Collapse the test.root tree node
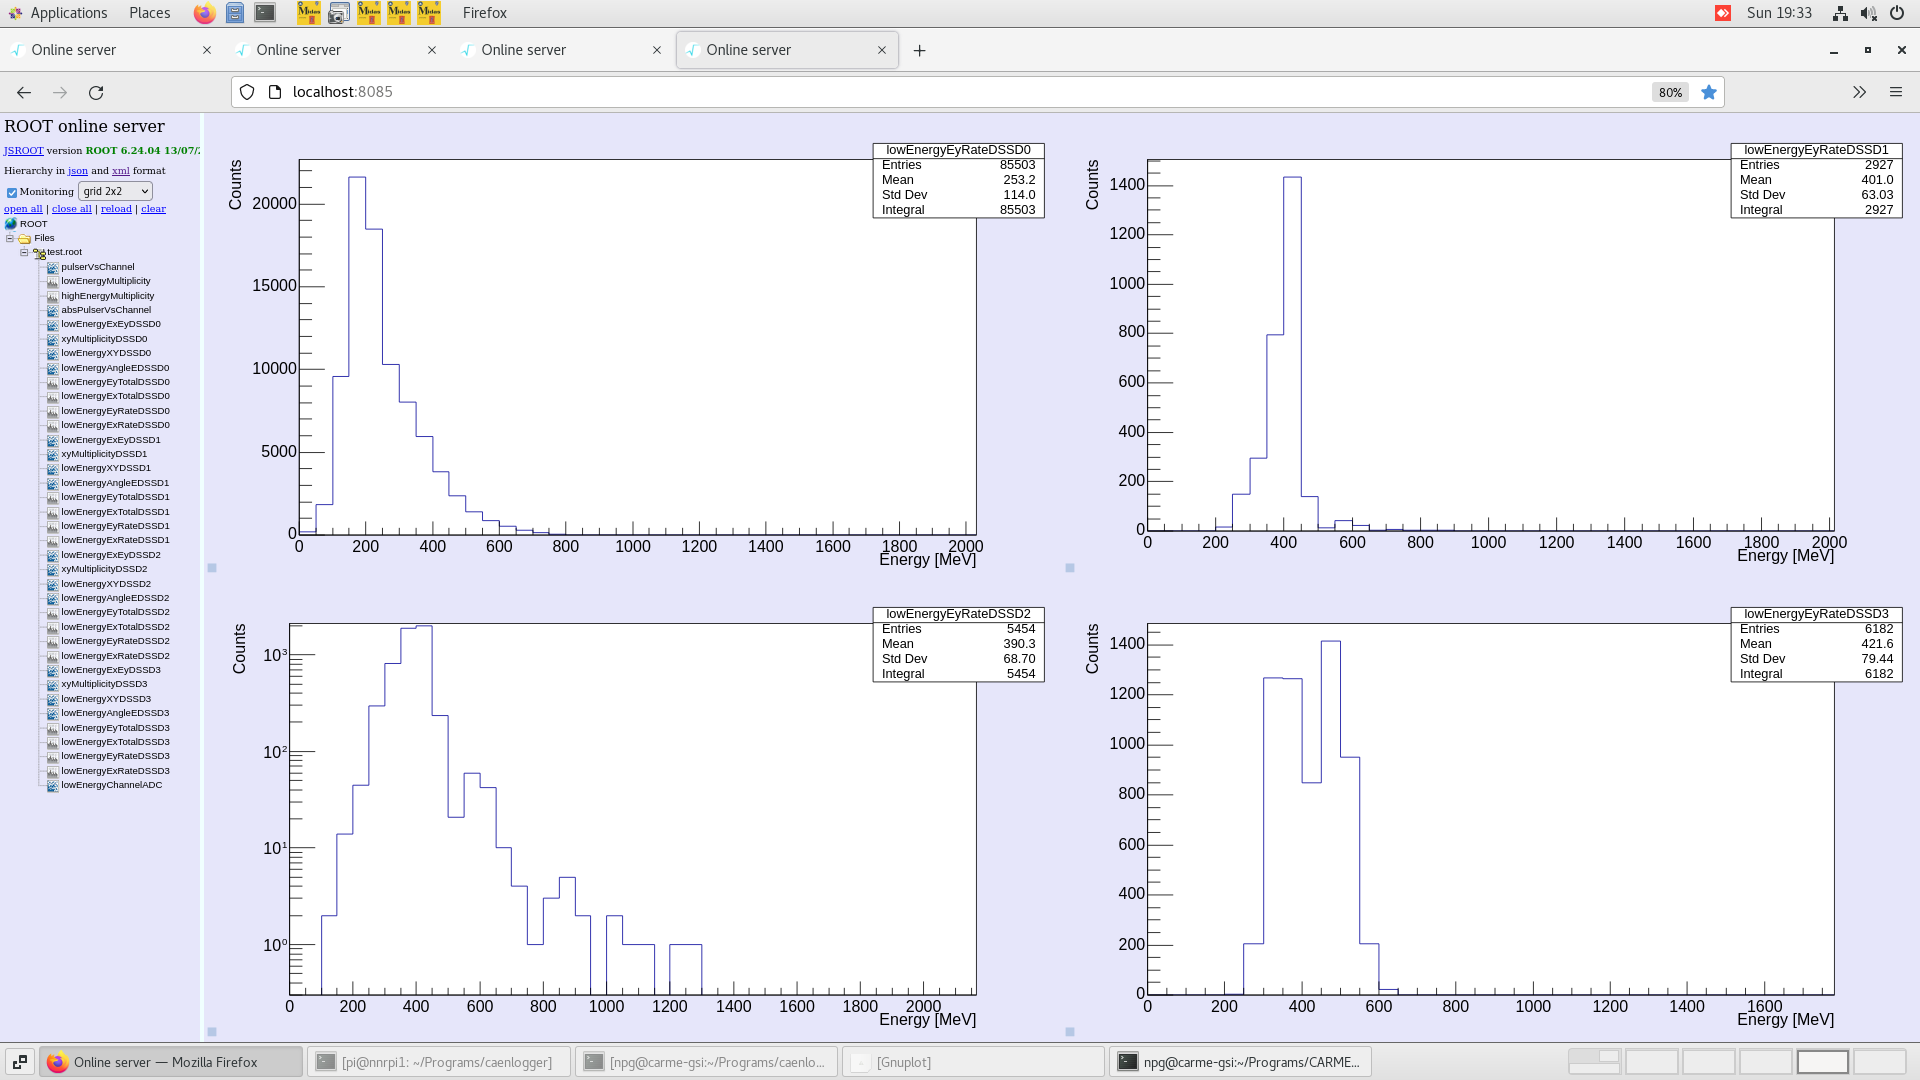Screen dimensions: 1920x1080 pos(23,252)
